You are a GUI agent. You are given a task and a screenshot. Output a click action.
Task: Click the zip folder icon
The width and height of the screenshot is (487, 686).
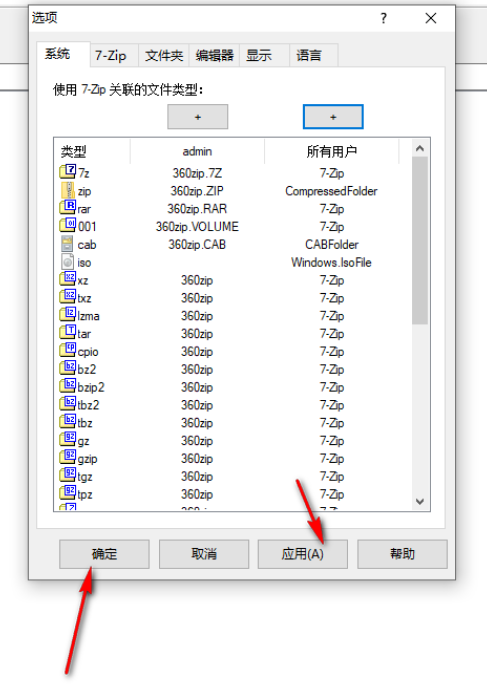pyautogui.click(x=67, y=190)
